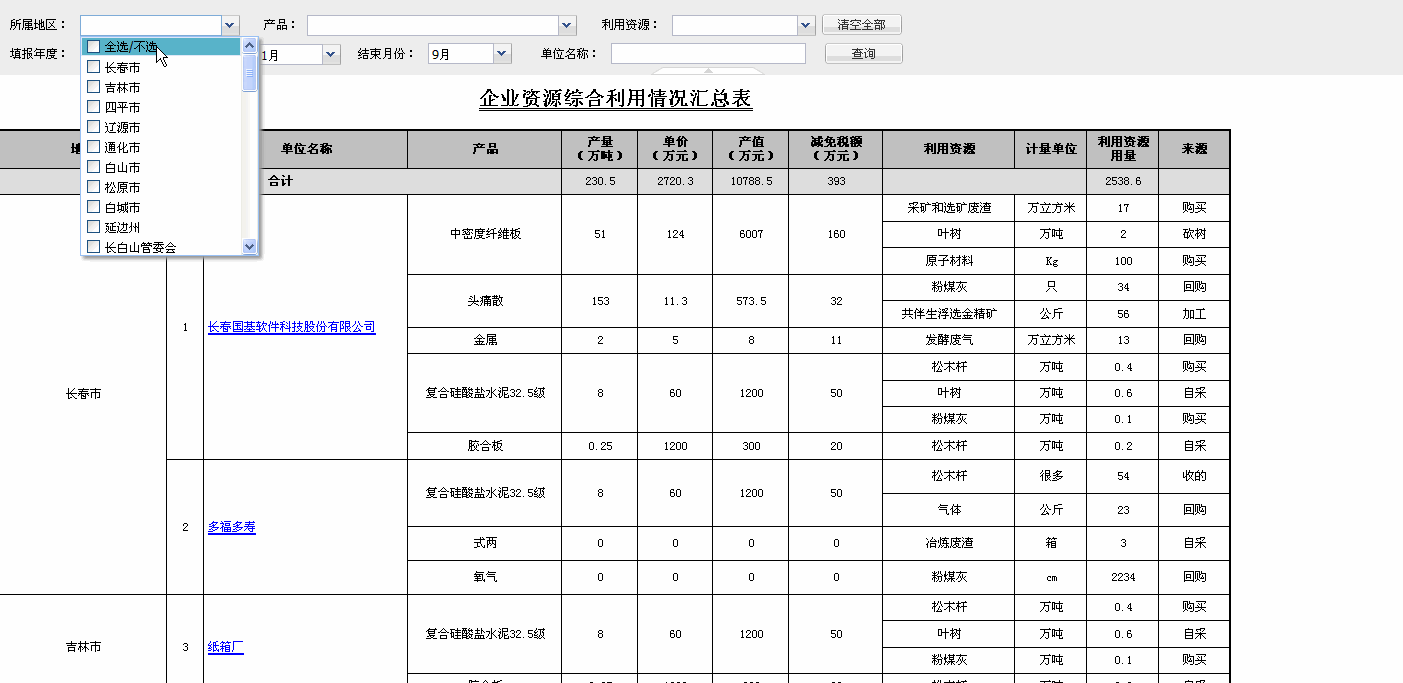The height and width of the screenshot is (683, 1403).
Task: Click the 计量单位 column header
Action: (x=1051, y=149)
